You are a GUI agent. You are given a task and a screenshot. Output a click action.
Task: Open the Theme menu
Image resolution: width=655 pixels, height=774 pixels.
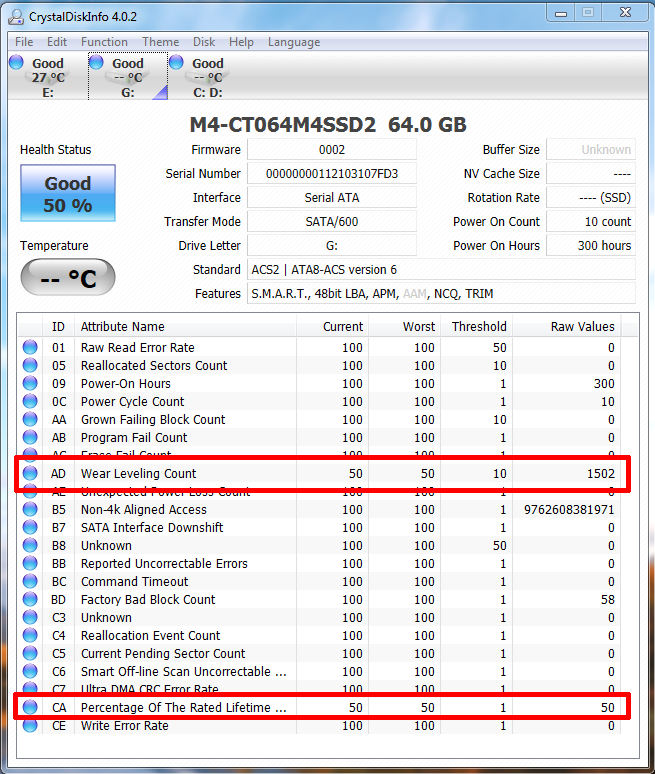(160, 42)
